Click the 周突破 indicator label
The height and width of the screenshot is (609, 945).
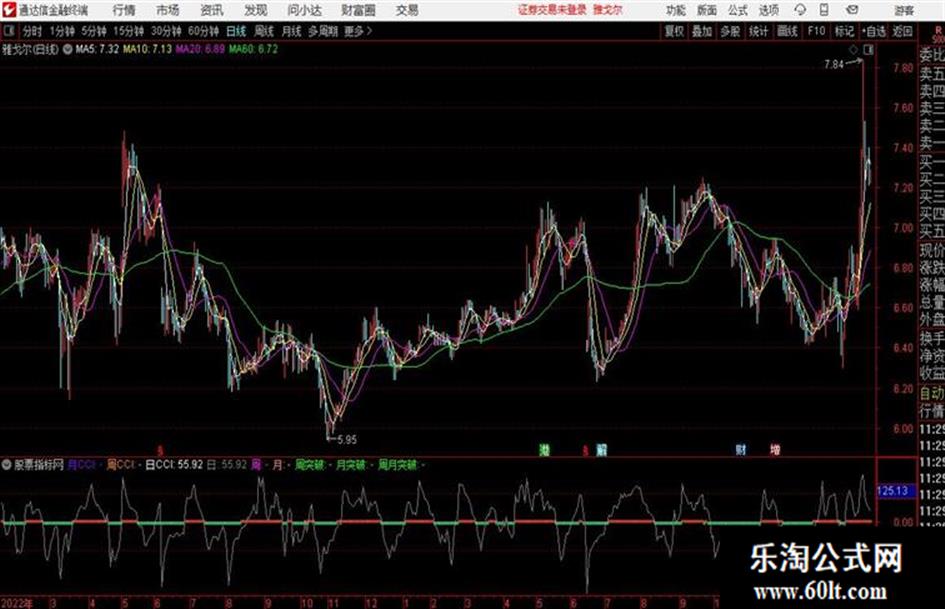click(310, 465)
